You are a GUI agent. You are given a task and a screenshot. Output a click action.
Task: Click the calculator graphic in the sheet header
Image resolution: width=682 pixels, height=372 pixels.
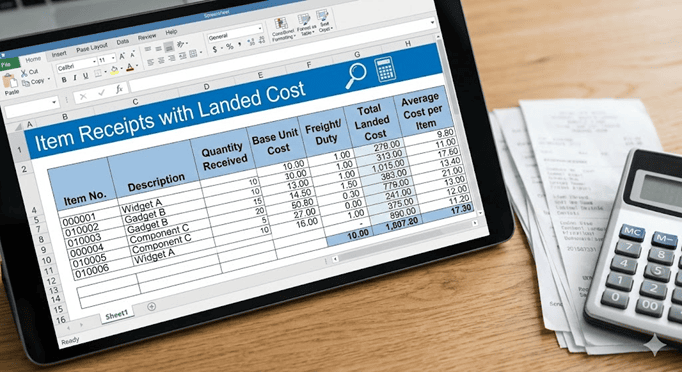(385, 69)
